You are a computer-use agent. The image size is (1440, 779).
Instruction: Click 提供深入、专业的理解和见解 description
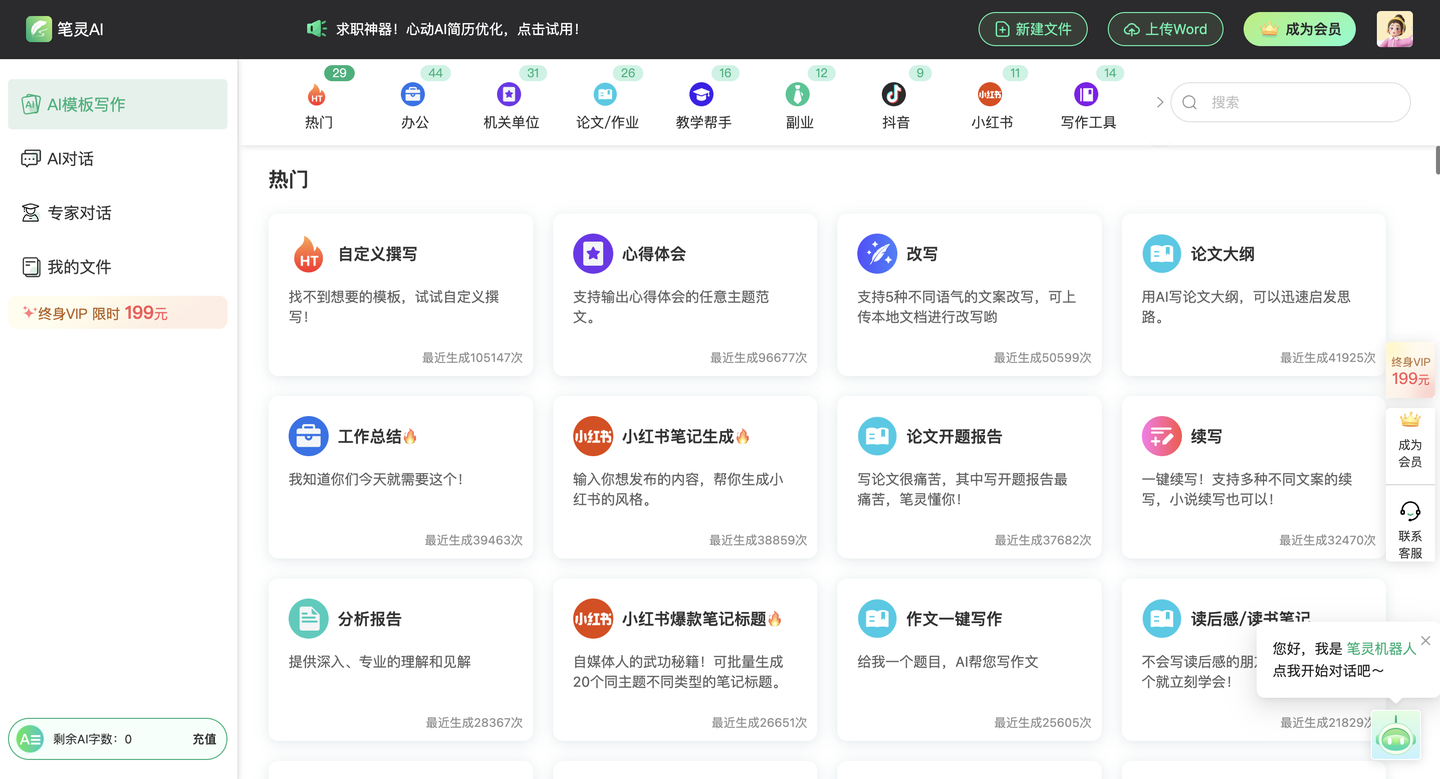pos(380,661)
